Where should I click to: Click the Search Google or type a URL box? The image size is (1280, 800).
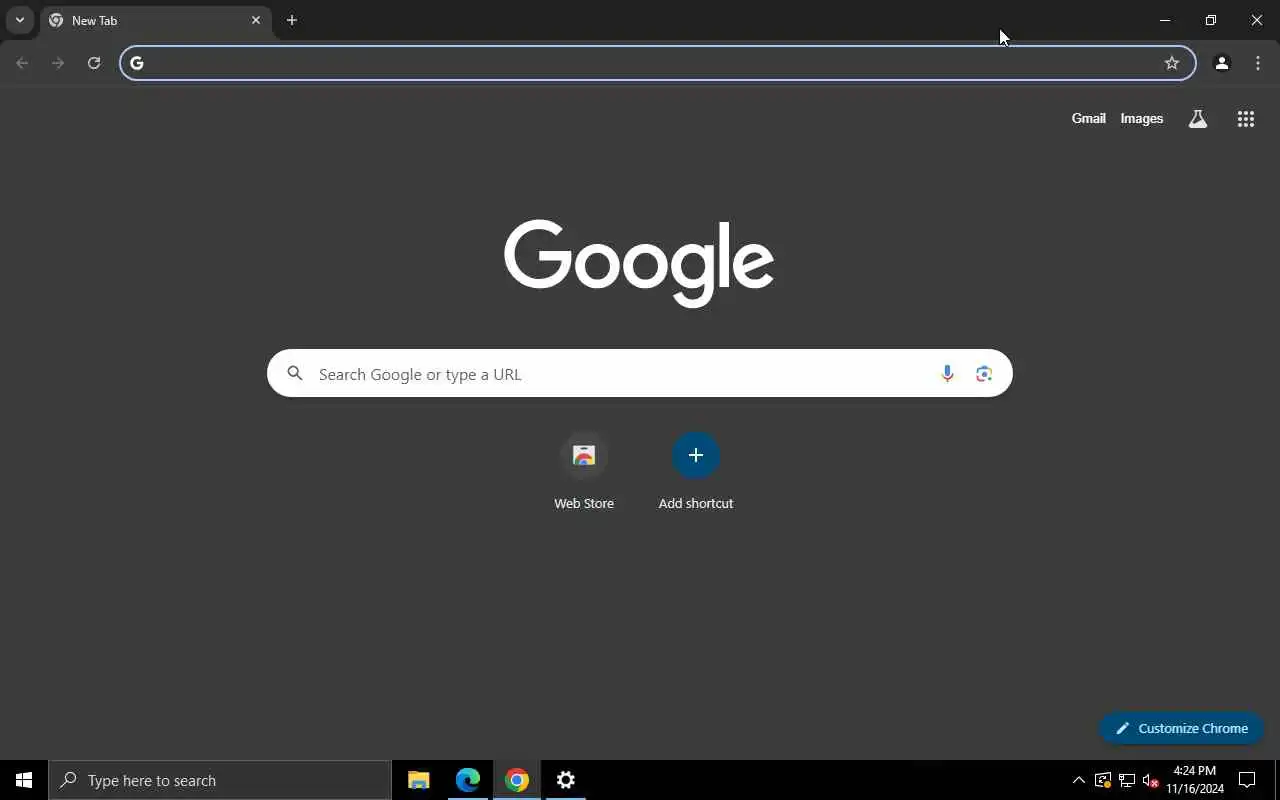click(640, 373)
